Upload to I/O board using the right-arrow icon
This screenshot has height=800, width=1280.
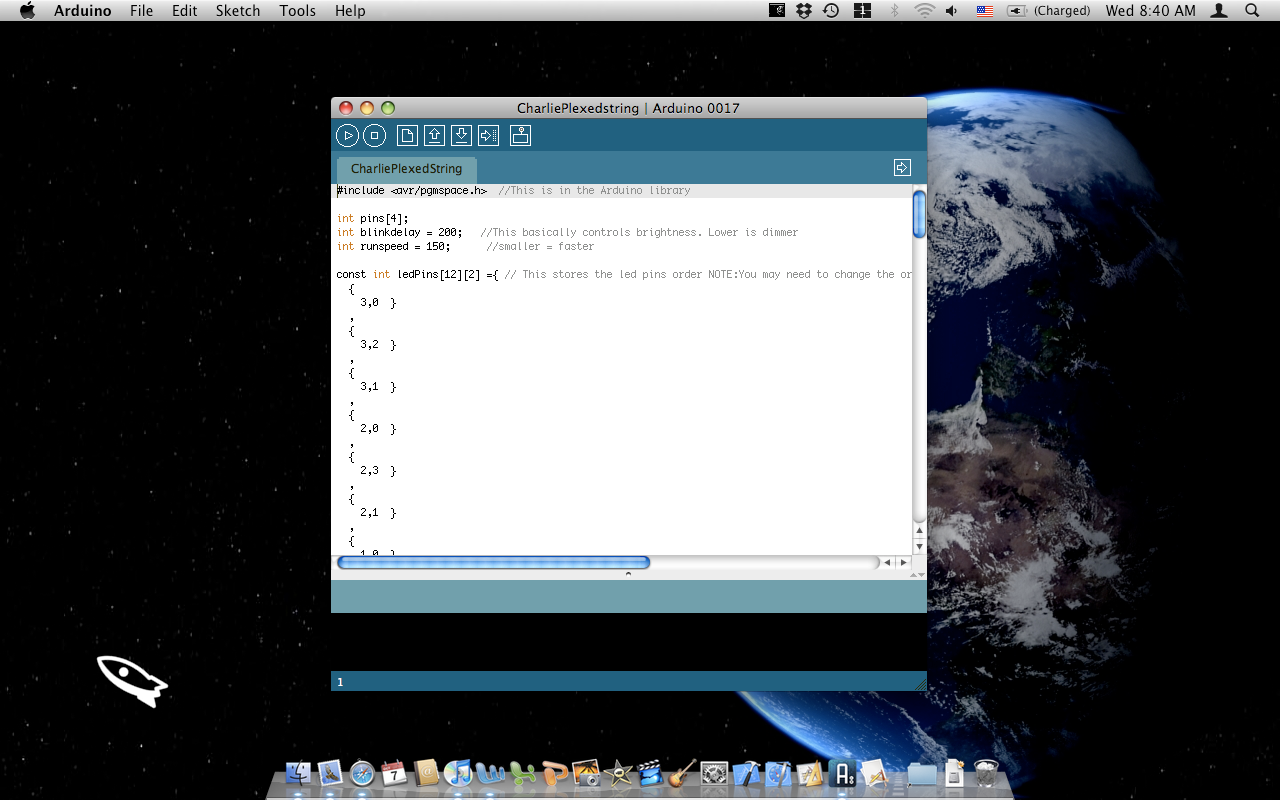(488, 136)
